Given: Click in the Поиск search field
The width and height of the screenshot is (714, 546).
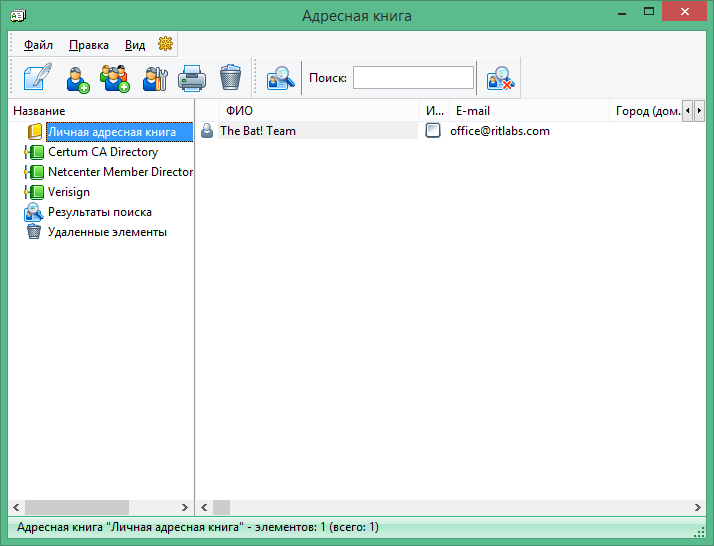Looking at the screenshot, I should [x=413, y=78].
